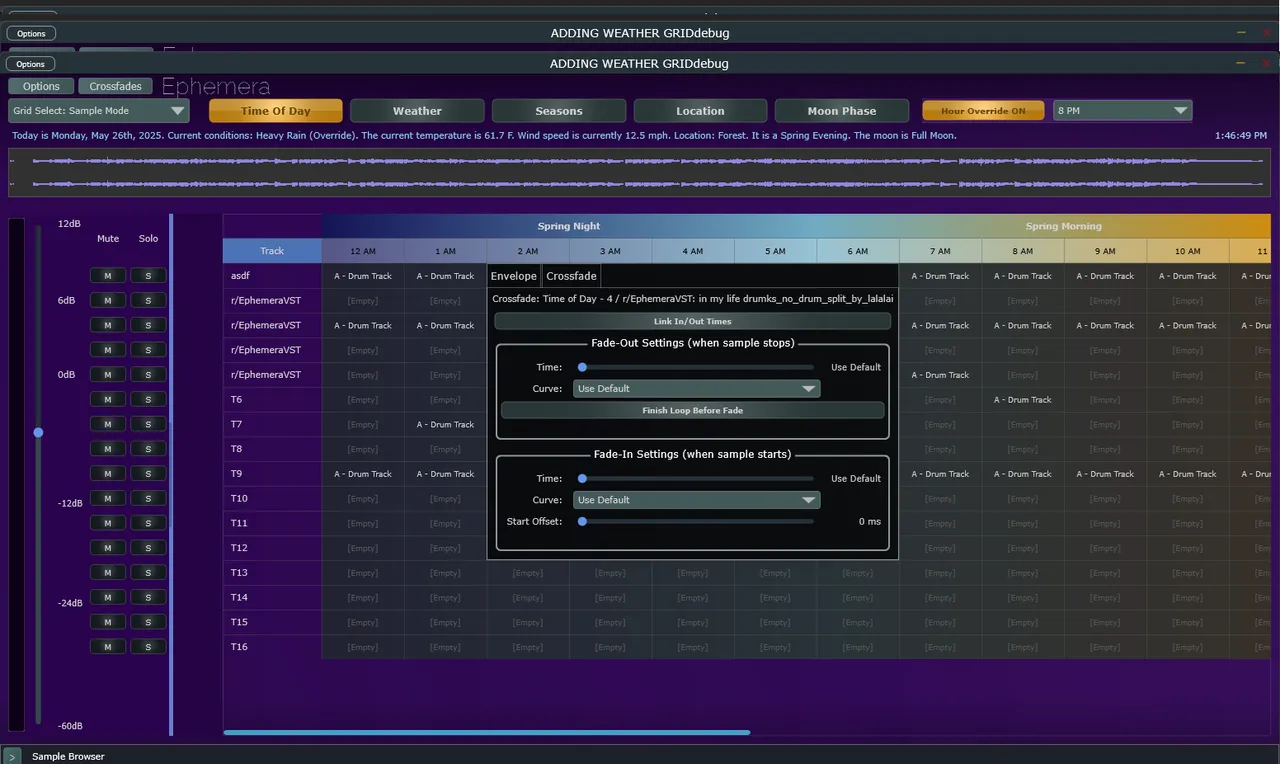Screen dimensions: 1280x764
Task: Click Finish Loop Before Fade button
Action: (x=692, y=410)
